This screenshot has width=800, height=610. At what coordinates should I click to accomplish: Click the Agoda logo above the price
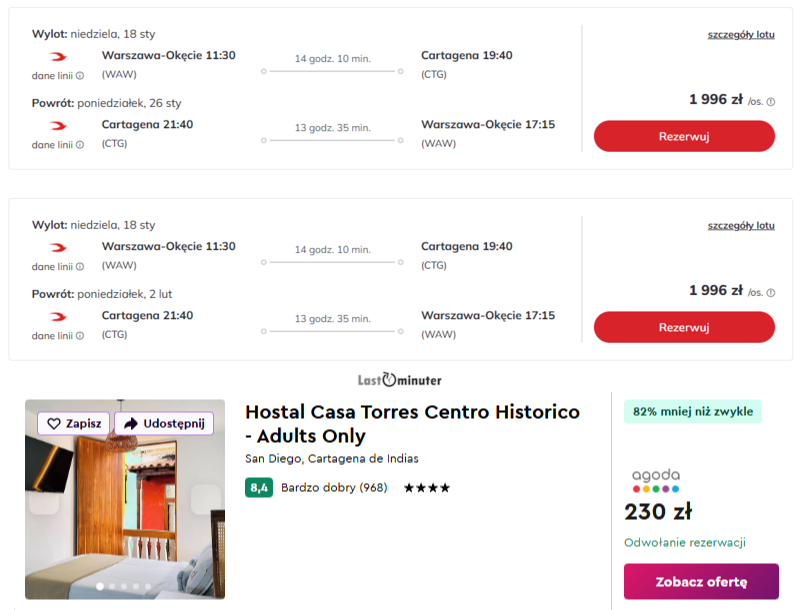click(x=656, y=480)
